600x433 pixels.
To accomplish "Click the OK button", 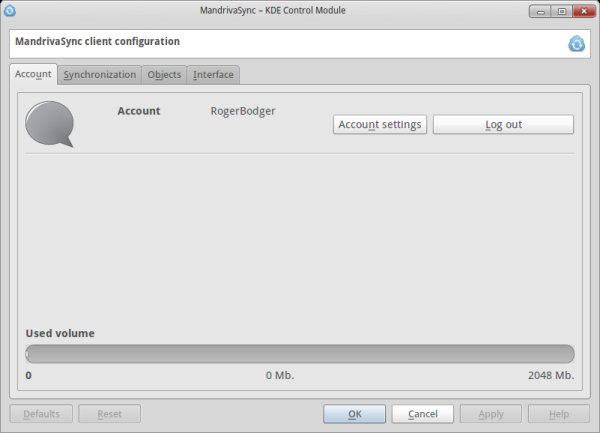I will pyautogui.click(x=354, y=414).
